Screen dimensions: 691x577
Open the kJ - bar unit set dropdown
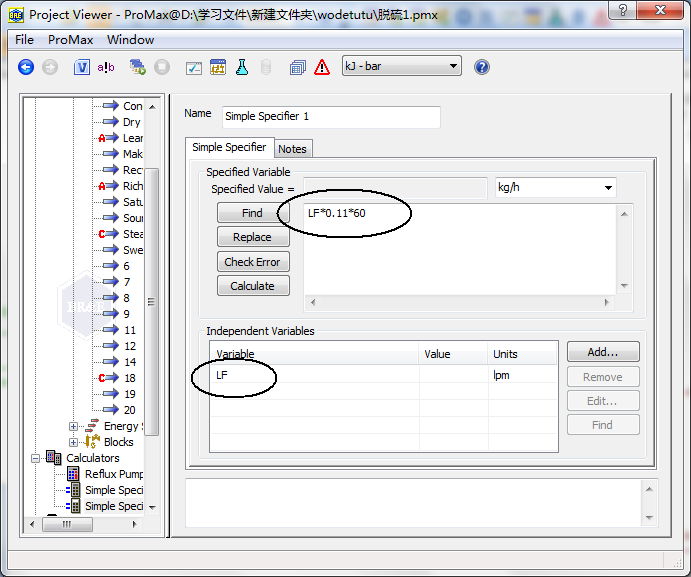(x=401, y=67)
